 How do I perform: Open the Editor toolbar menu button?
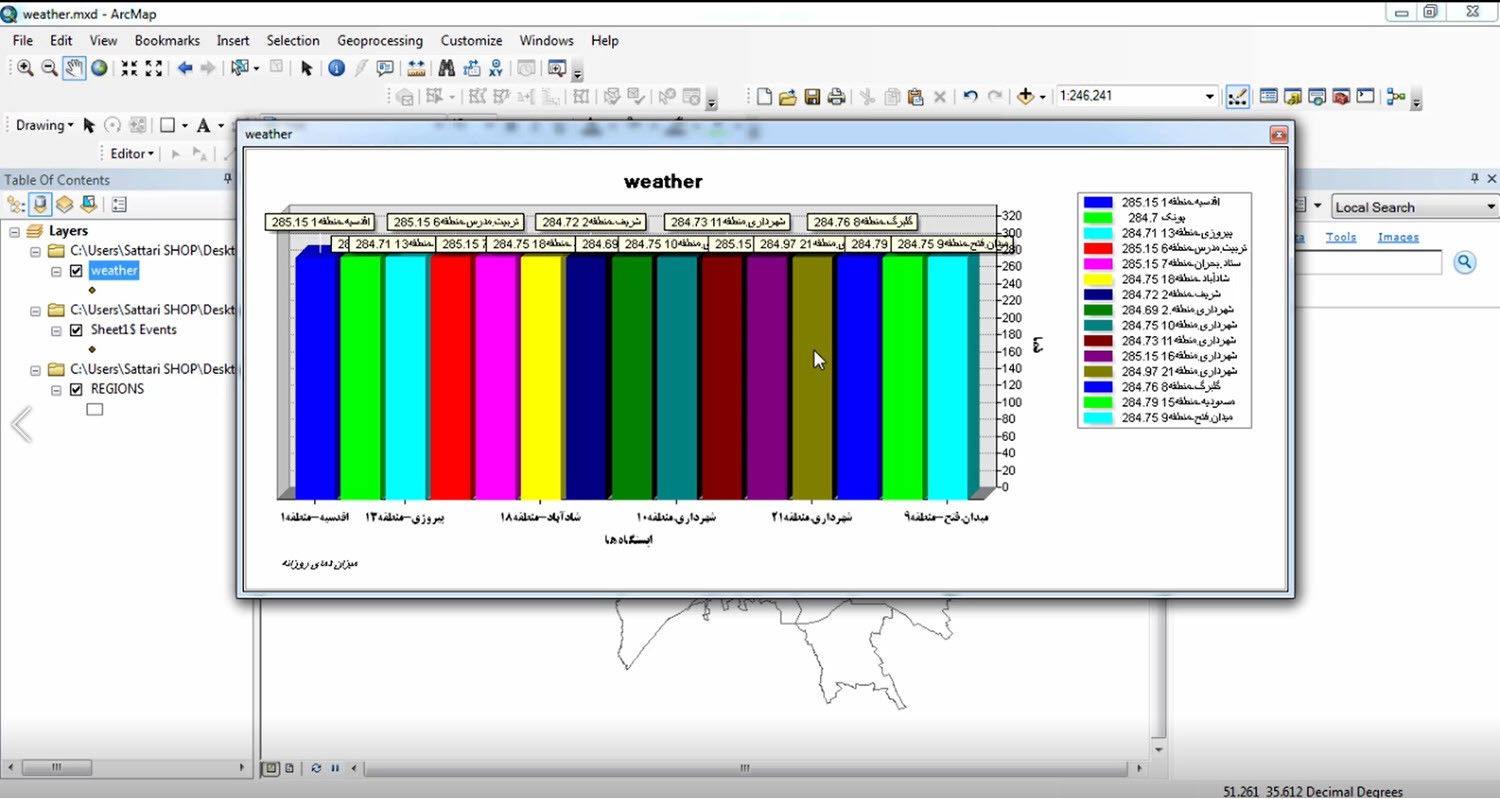click(131, 153)
